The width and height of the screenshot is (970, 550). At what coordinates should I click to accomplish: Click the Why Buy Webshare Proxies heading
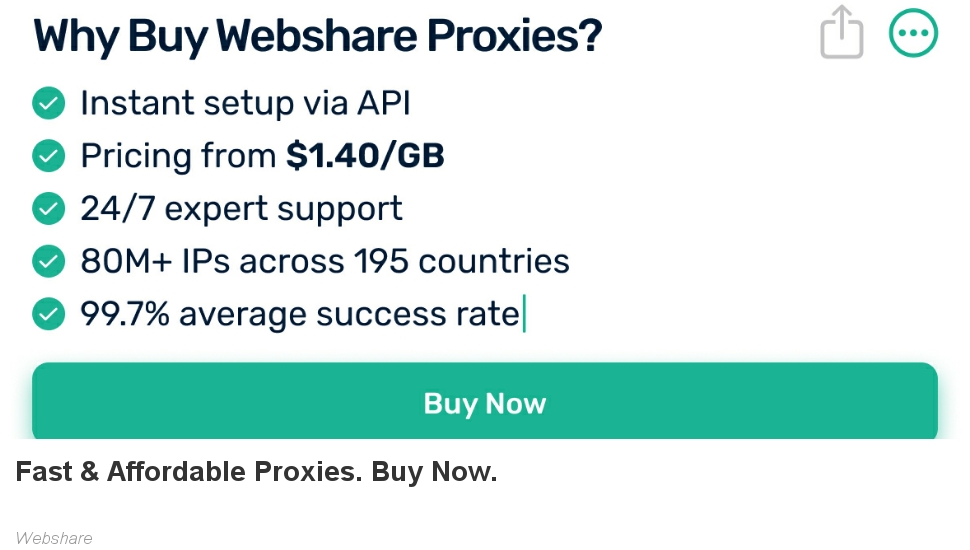tap(317, 36)
